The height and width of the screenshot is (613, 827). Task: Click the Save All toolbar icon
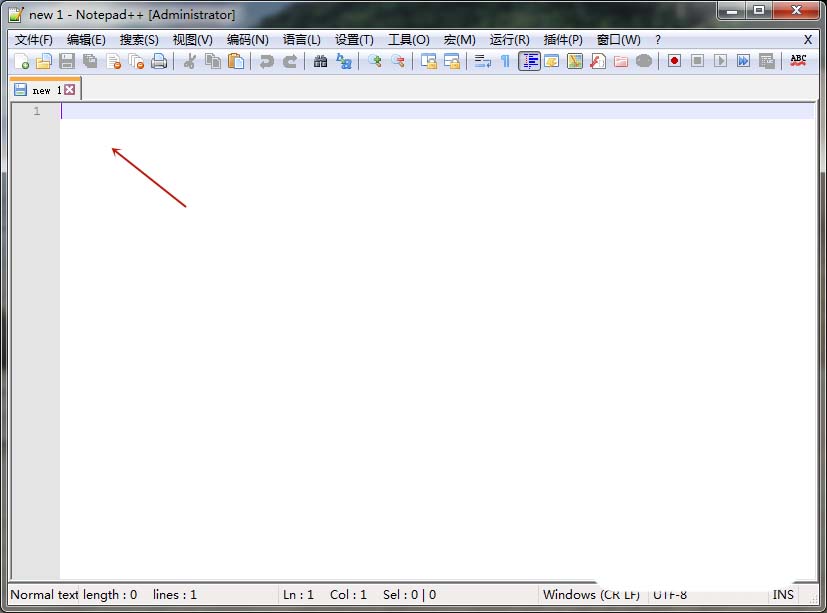90,61
